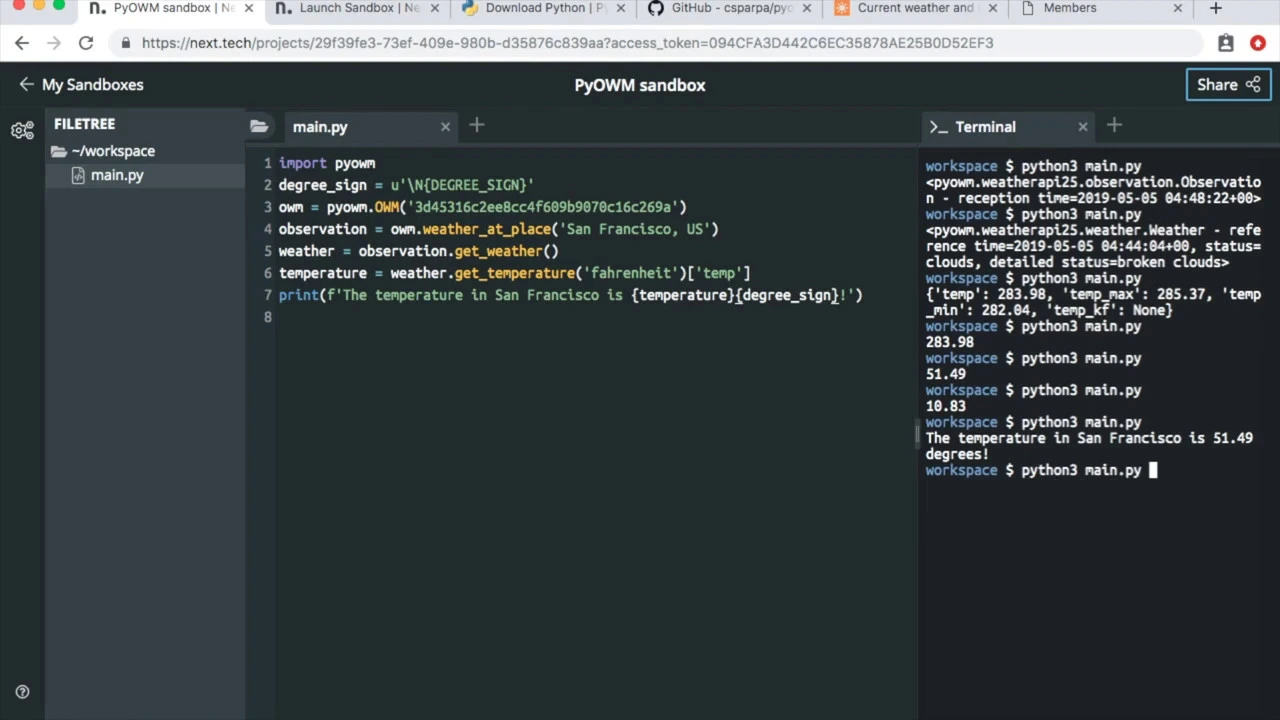Go back using My Sandboxes arrow
The image size is (1280, 720).
click(26, 85)
